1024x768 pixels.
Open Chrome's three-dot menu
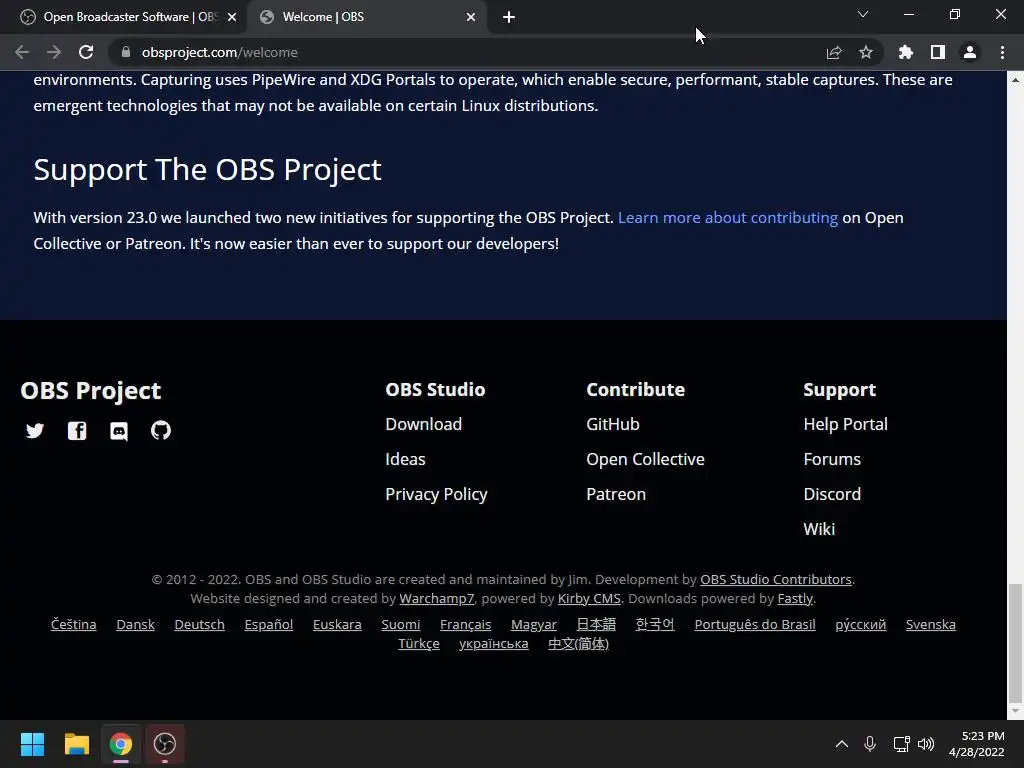(1002, 52)
